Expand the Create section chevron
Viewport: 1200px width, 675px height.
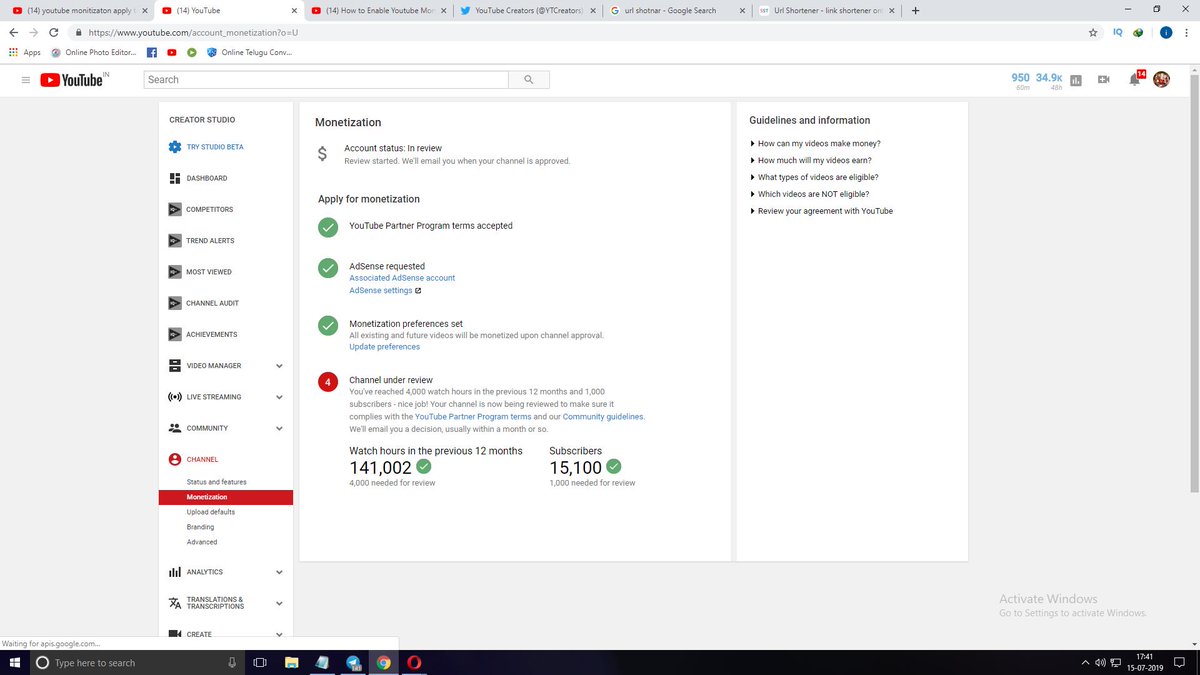pos(279,634)
